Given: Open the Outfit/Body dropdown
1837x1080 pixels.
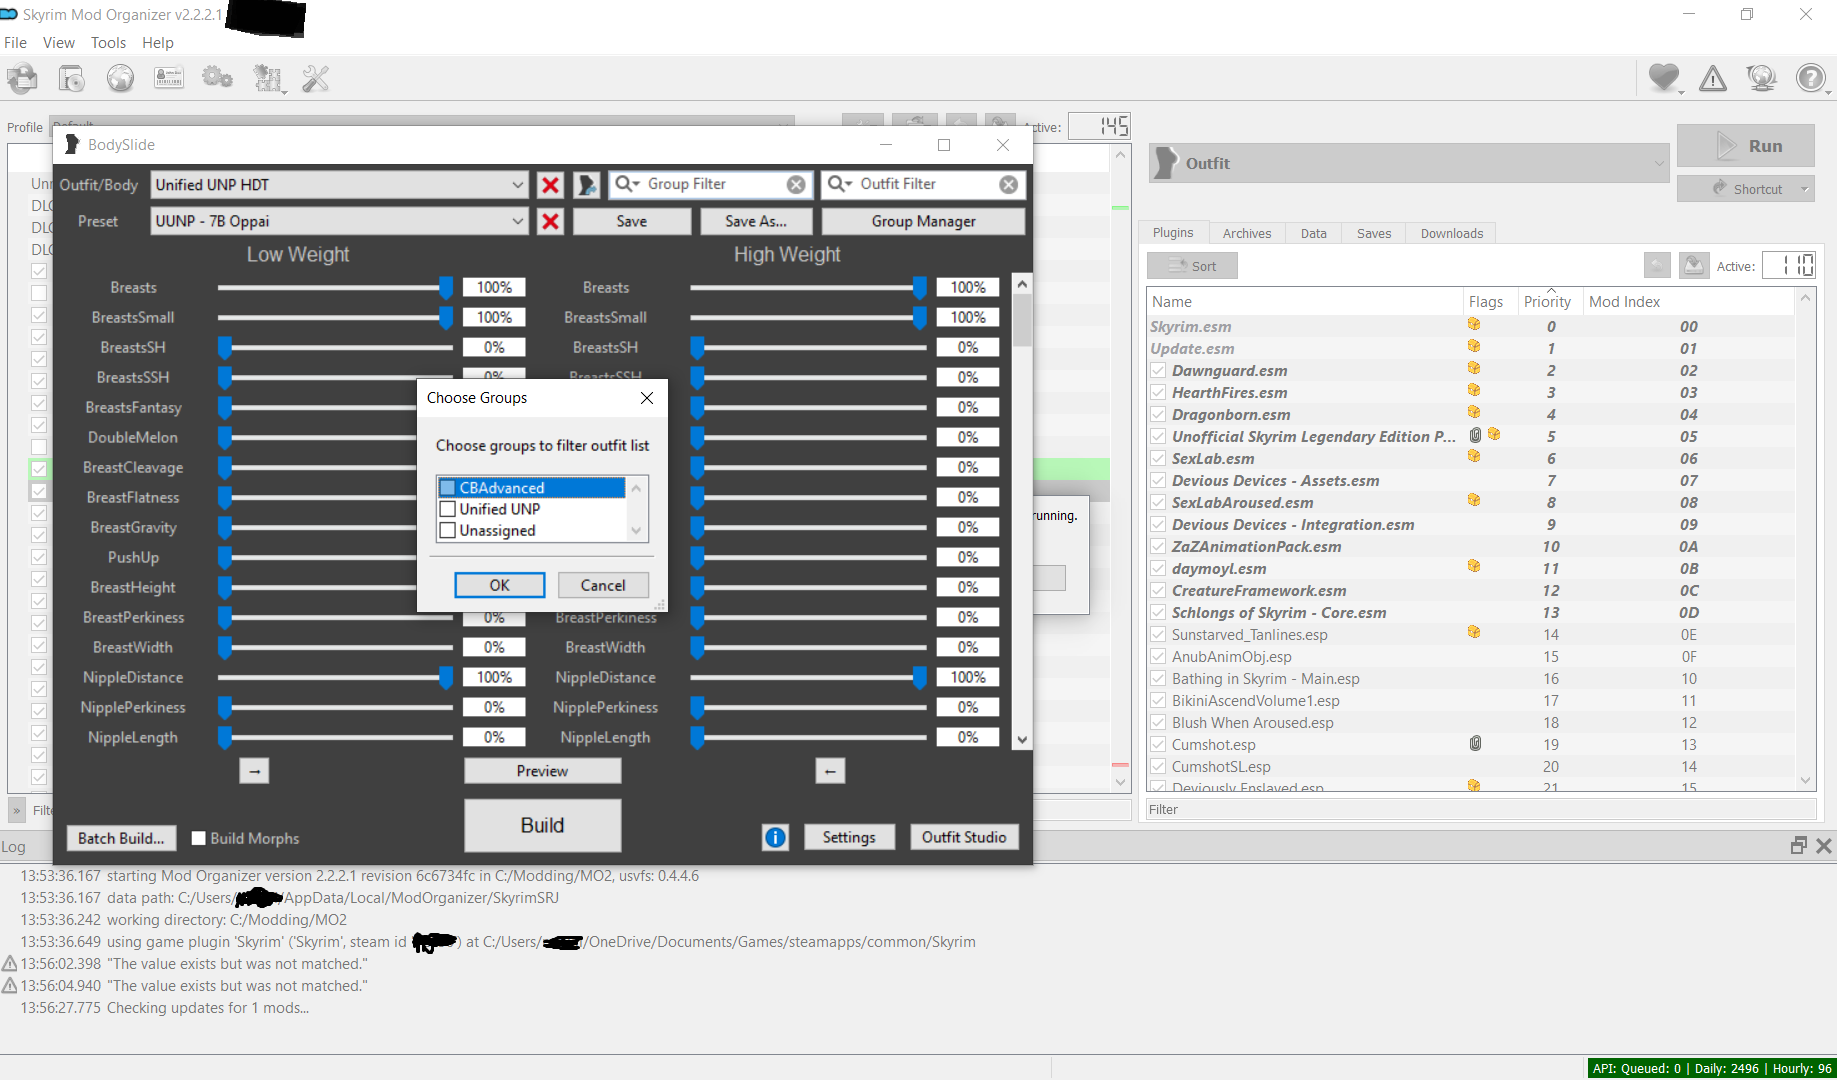Looking at the screenshot, I should pos(339,185).
